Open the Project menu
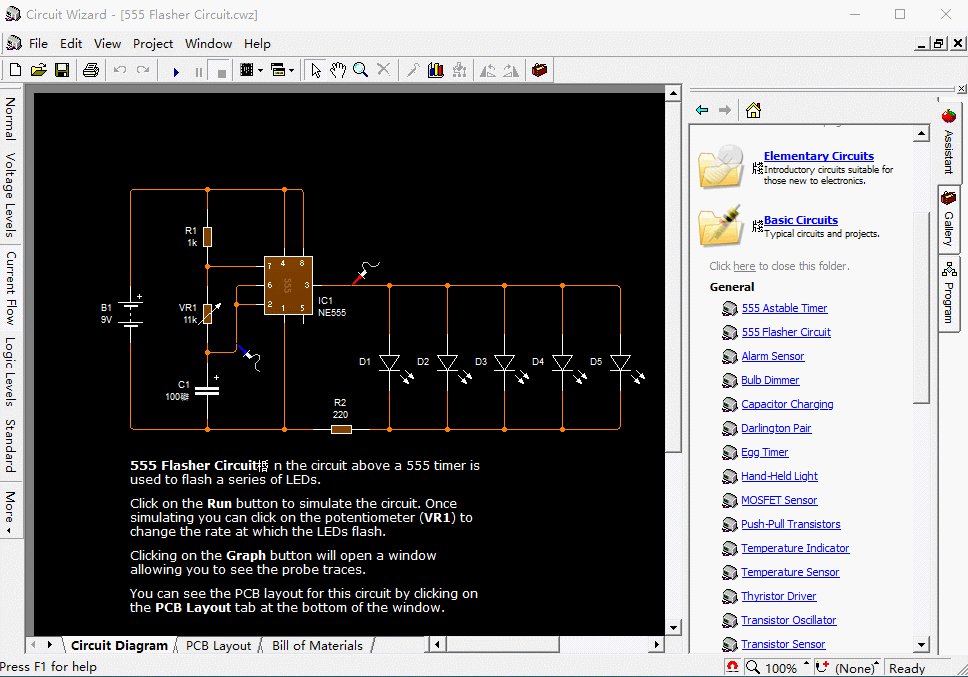The image size is (968, 677). coord(152,44)
